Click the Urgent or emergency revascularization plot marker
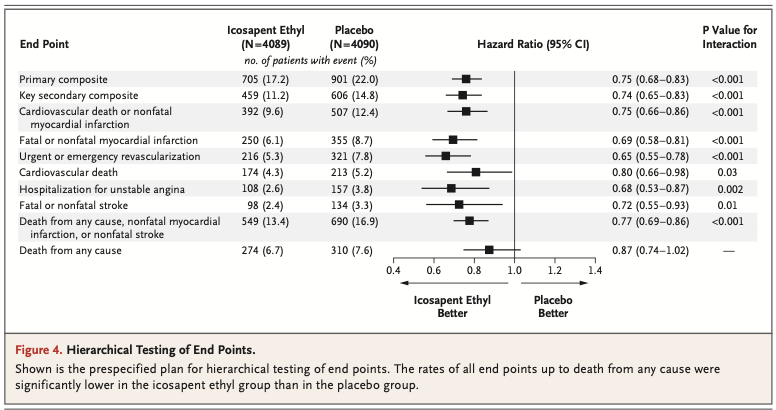Screen dimensions: 776x410 tap(446, 156)
